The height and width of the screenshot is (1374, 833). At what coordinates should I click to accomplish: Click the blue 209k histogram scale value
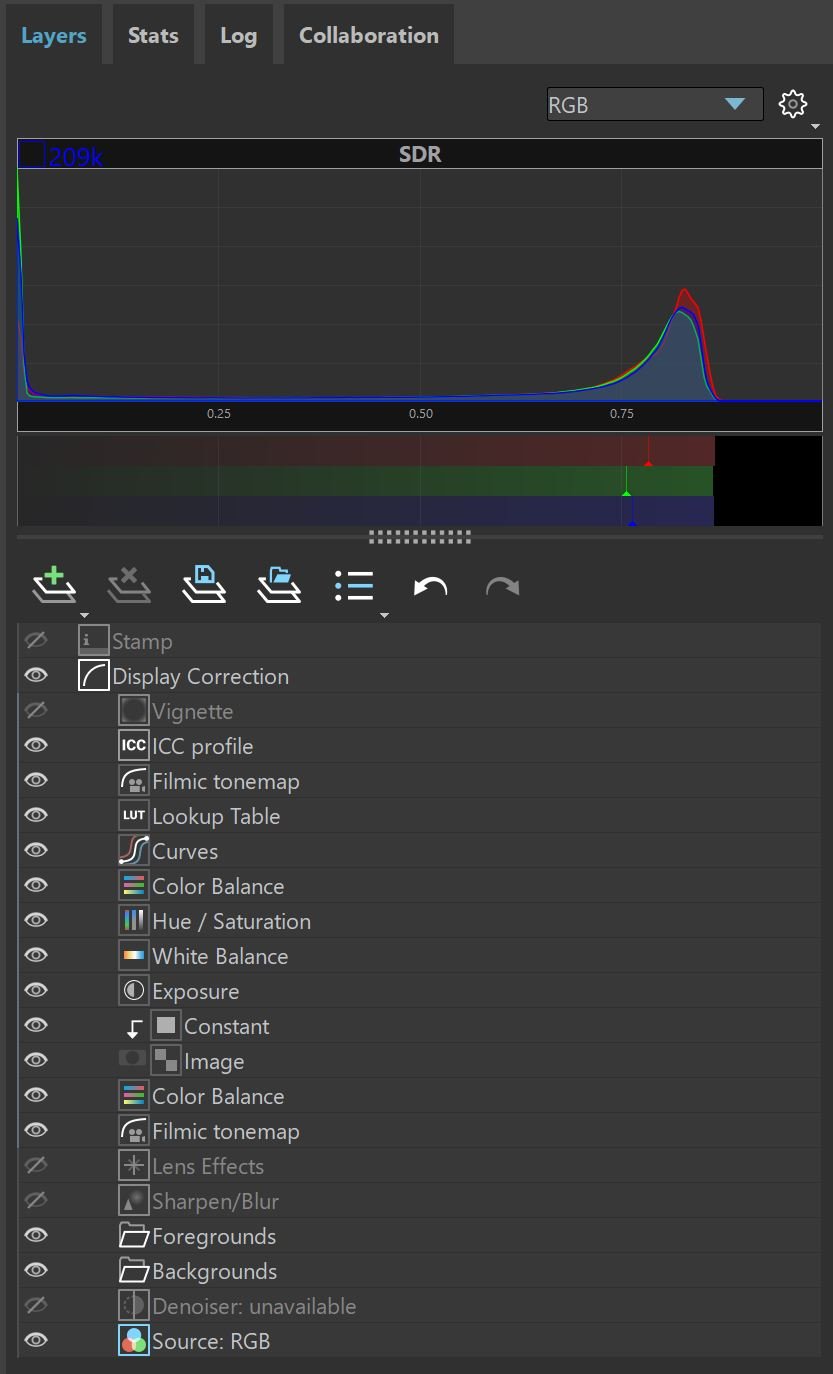(x=76, y=157)
